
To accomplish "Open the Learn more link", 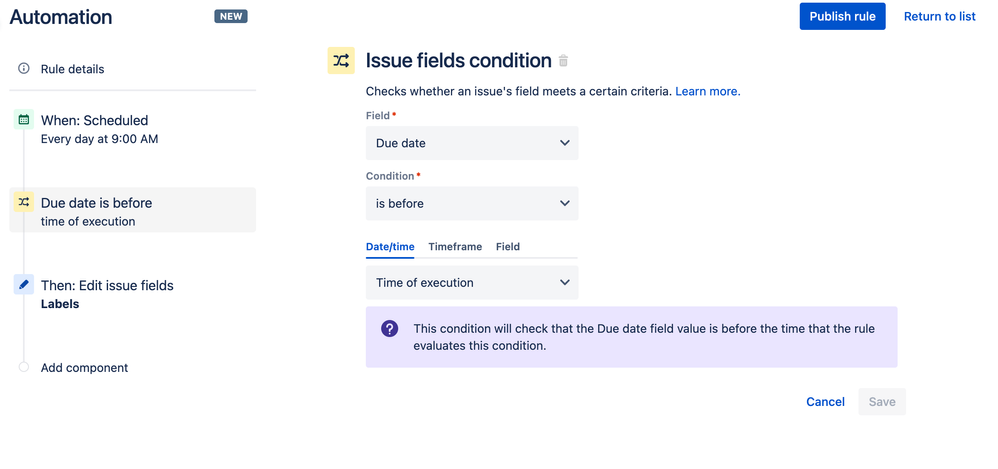I will tap(708, 91).
